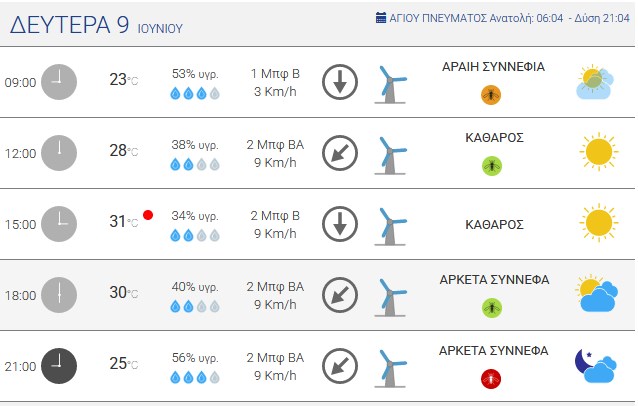Click the ΑΡΑΙΗ ΣΥΝΝΕΦΙΑ forecast label

coord(493,67)
